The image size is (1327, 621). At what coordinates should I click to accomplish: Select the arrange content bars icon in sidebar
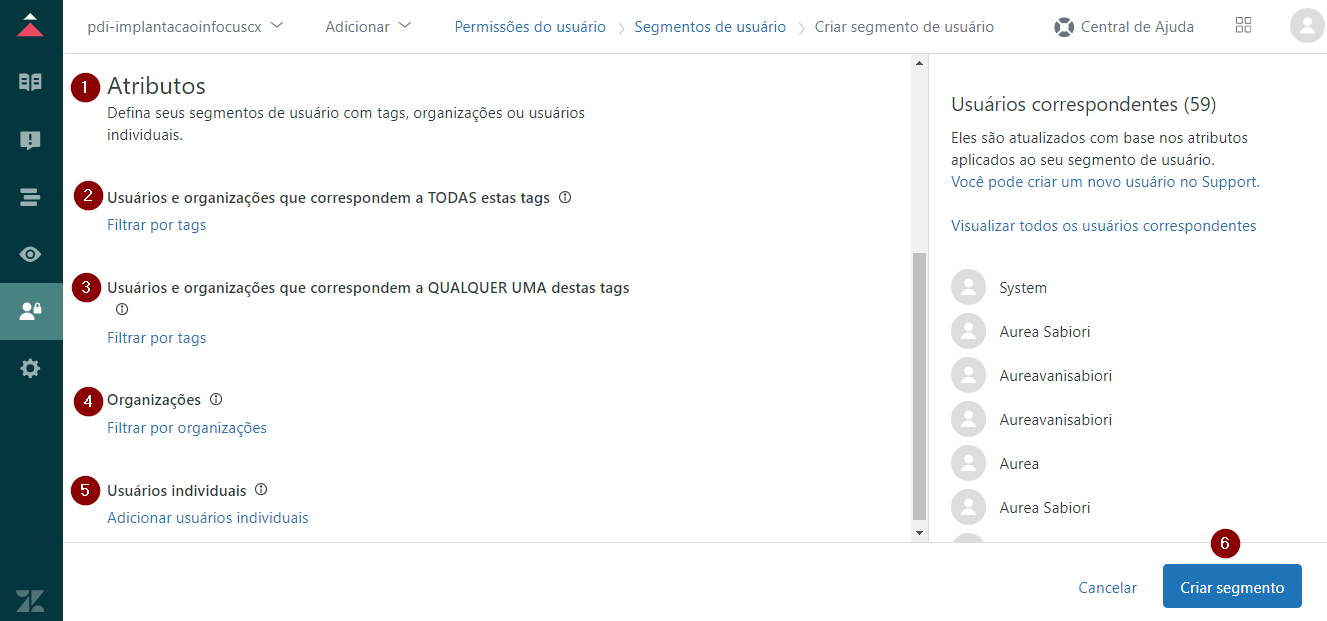tap(31, 197)
